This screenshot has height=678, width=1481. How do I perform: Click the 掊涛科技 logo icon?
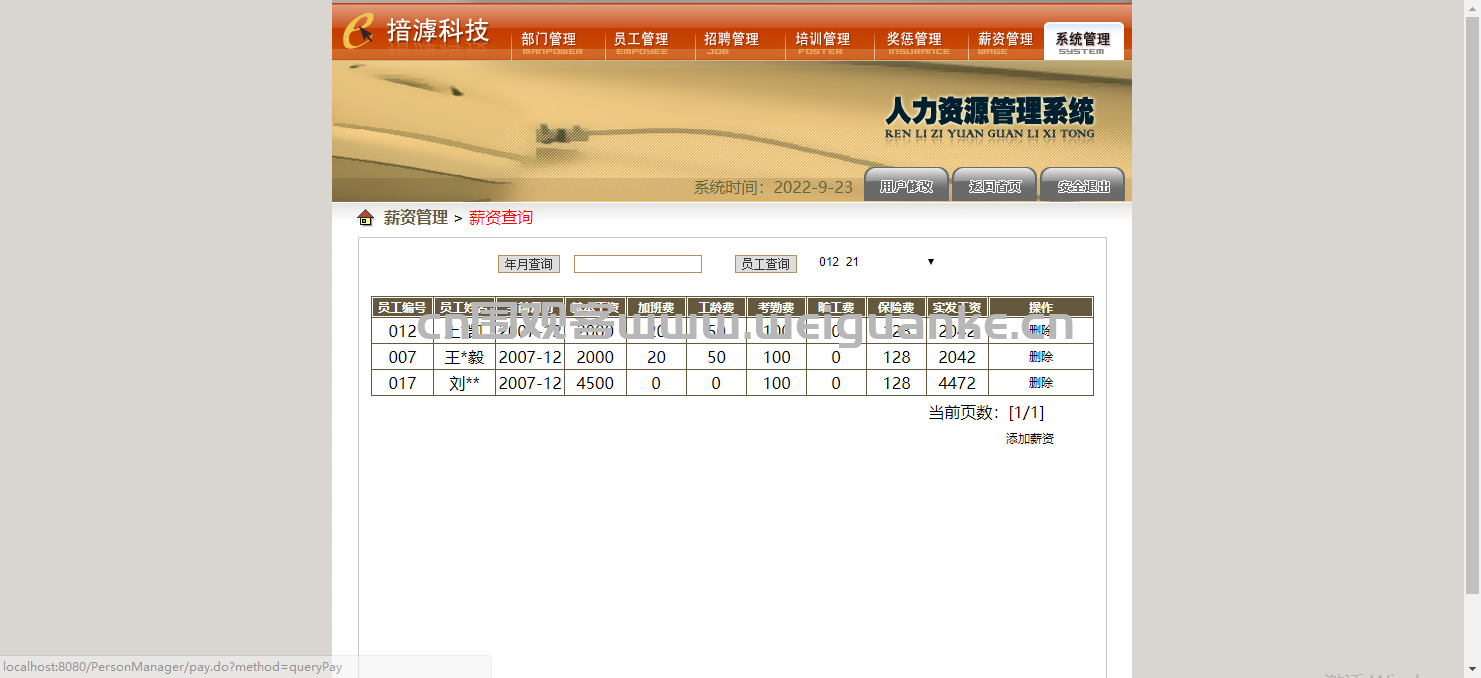359,31
